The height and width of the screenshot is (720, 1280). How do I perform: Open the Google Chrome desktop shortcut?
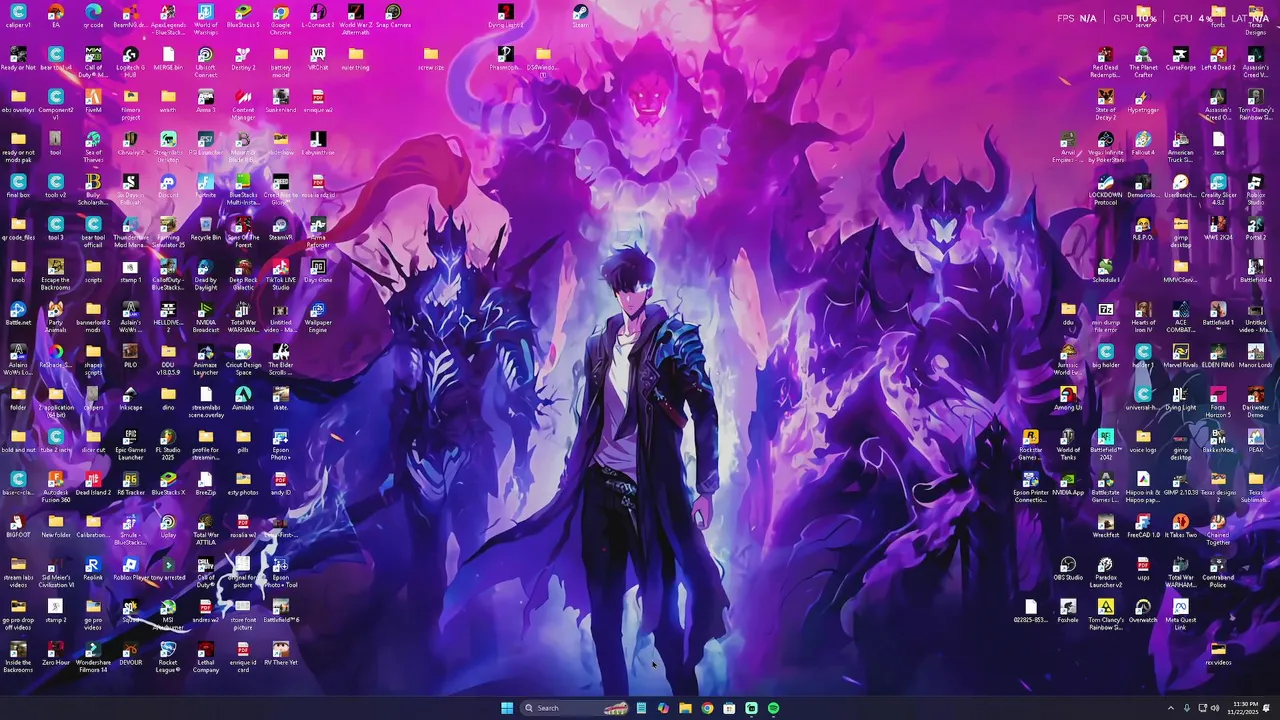click(280, 16)
